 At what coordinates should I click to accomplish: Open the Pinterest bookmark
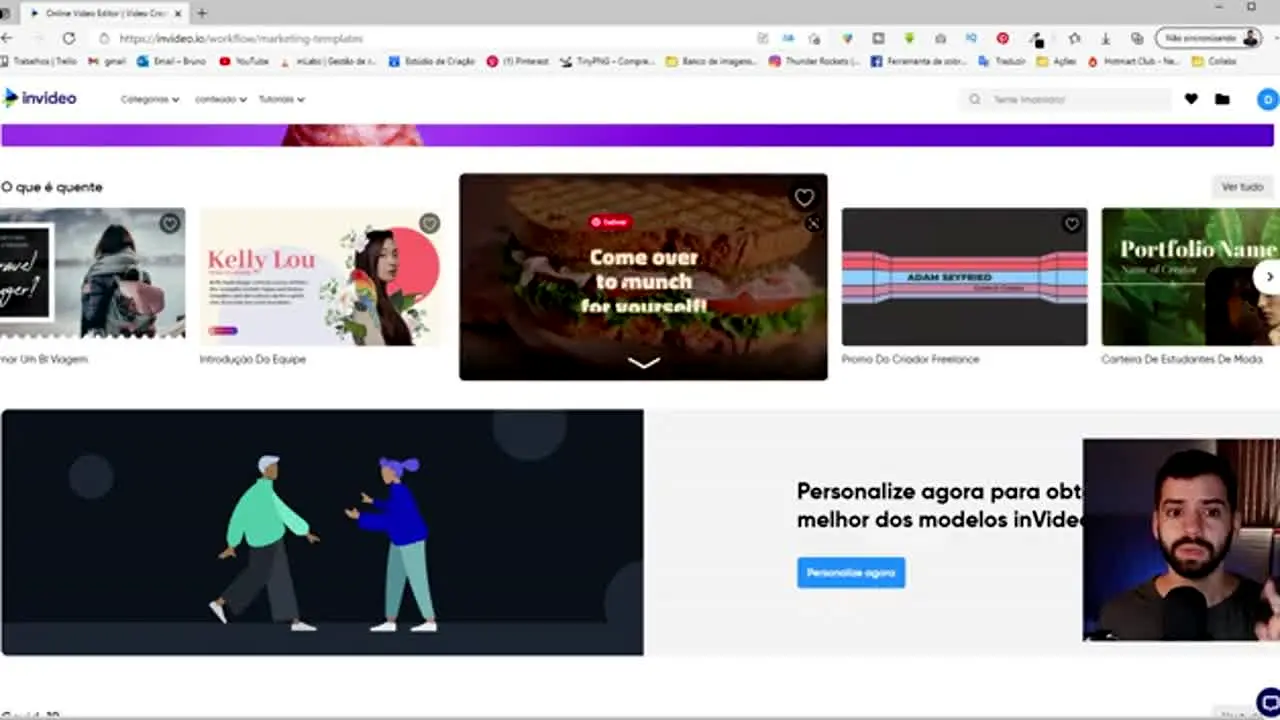[517, 61]
